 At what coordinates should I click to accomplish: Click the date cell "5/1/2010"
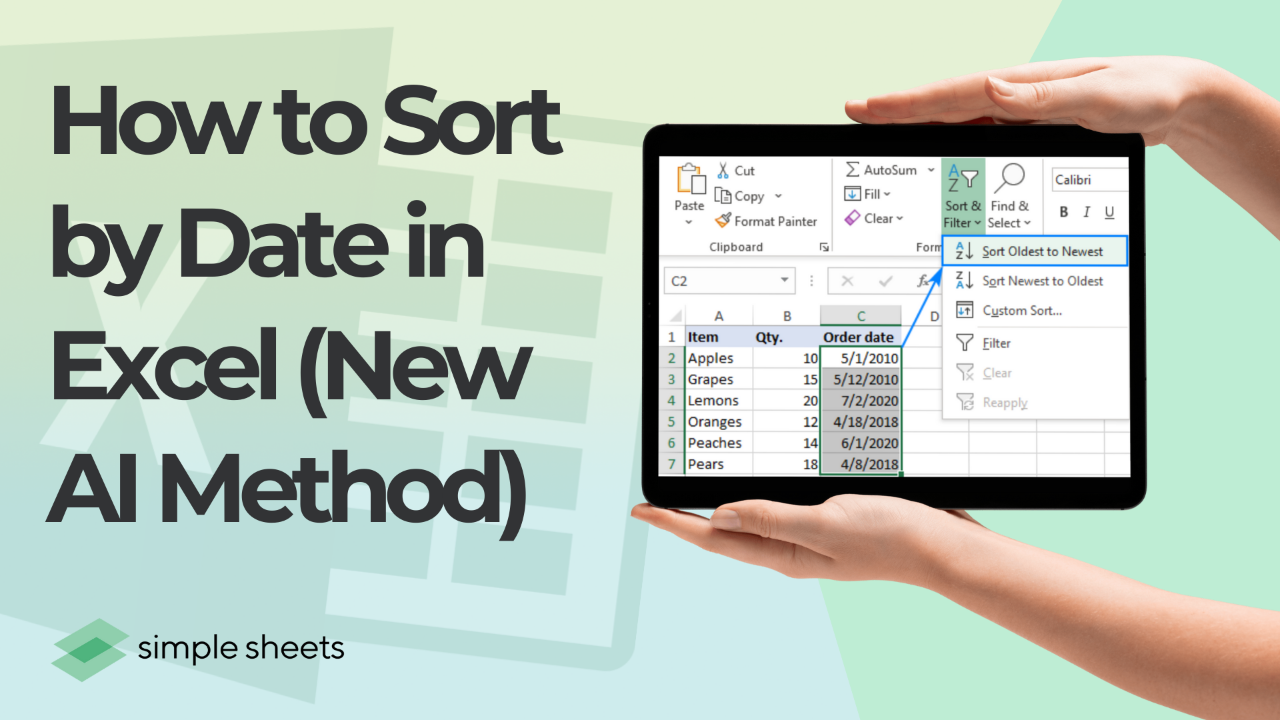(860, 358)
